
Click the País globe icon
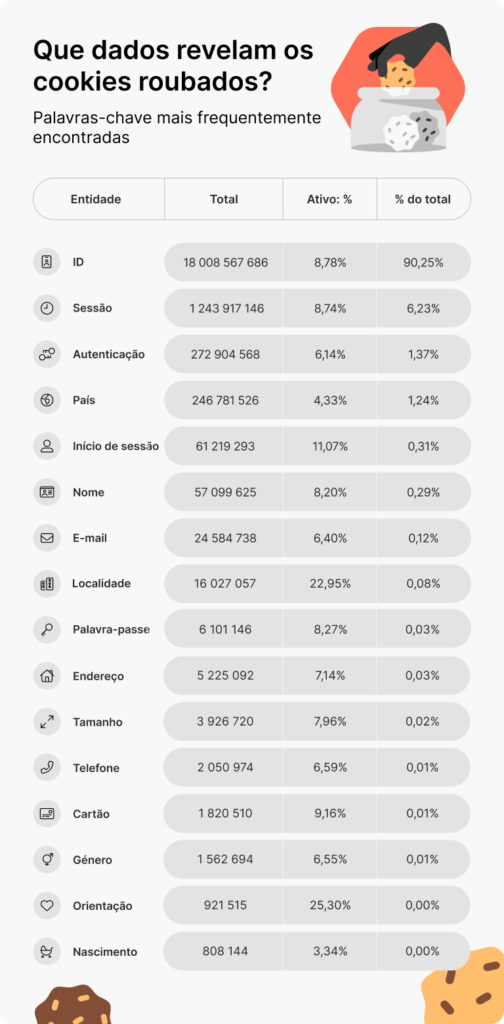tap(46, 400)
